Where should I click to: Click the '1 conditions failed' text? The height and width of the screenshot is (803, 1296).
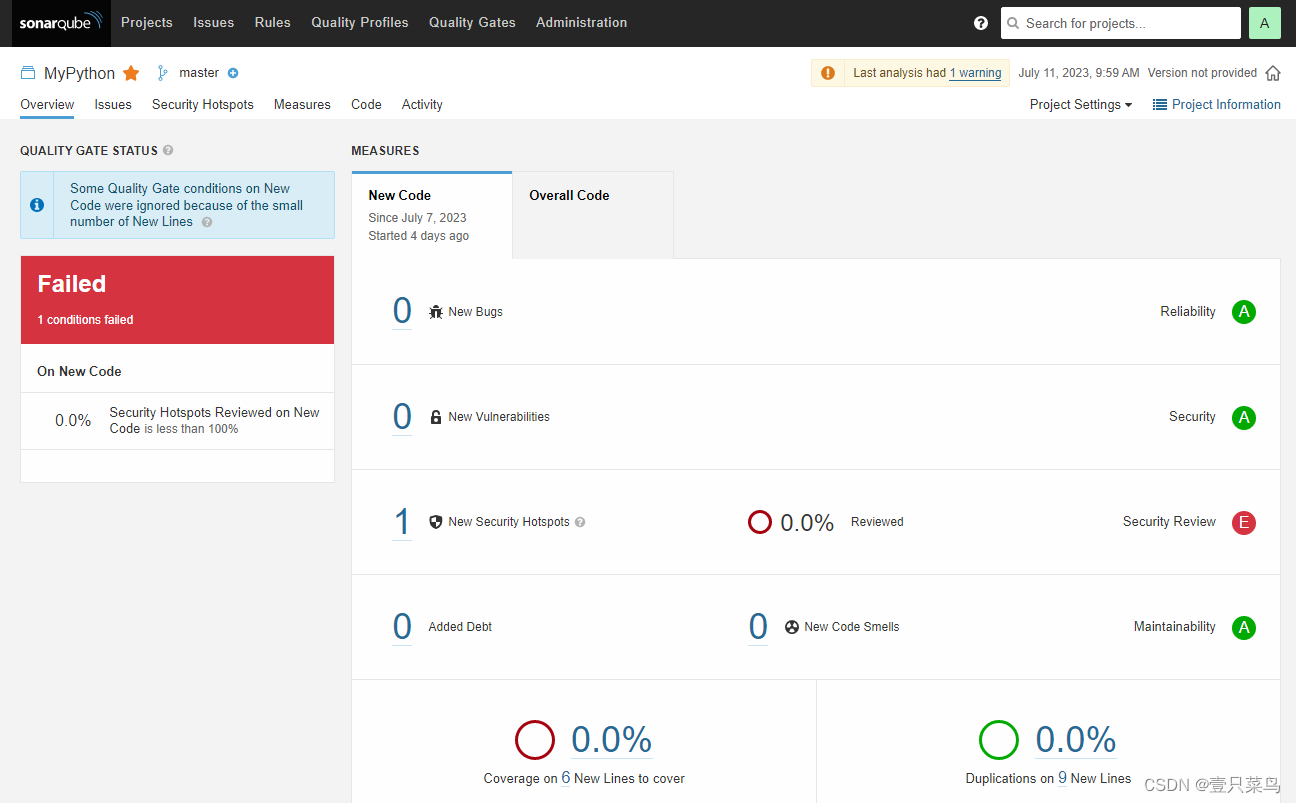point(85,320)
